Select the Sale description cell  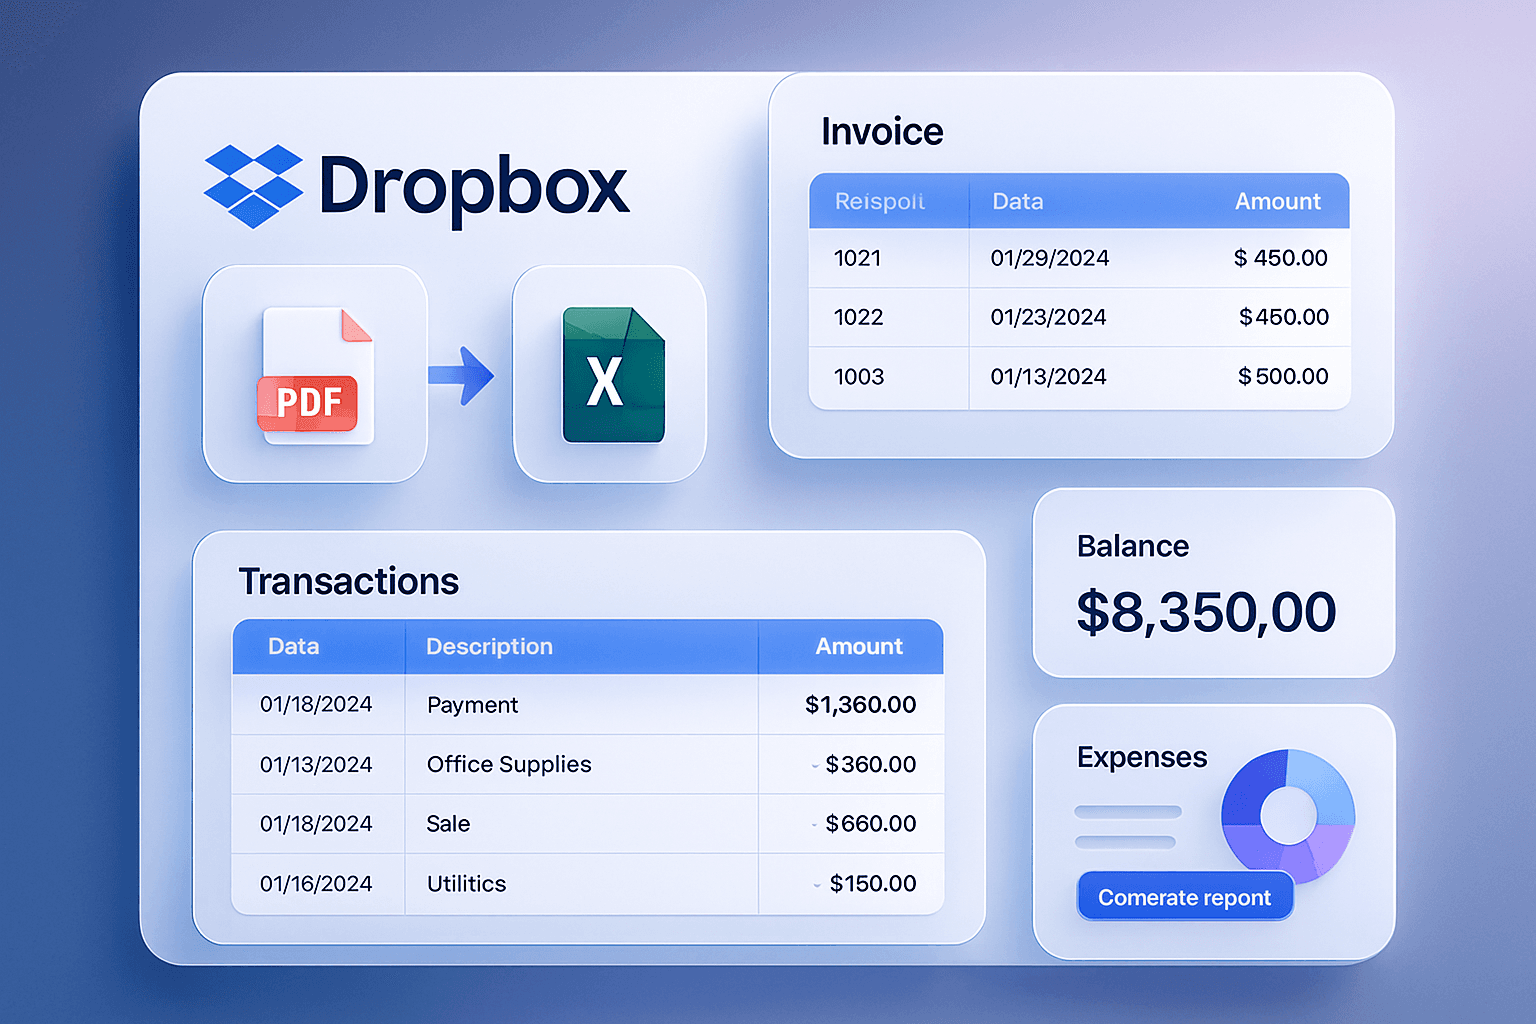click(x=448, y=824)
